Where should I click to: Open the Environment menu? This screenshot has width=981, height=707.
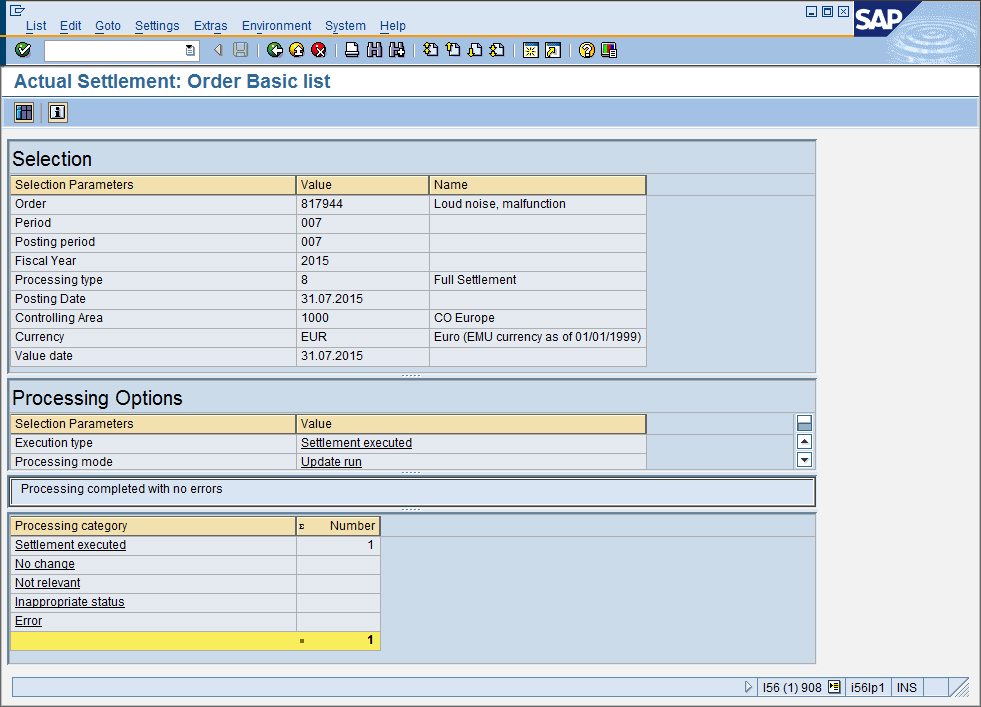276,26
